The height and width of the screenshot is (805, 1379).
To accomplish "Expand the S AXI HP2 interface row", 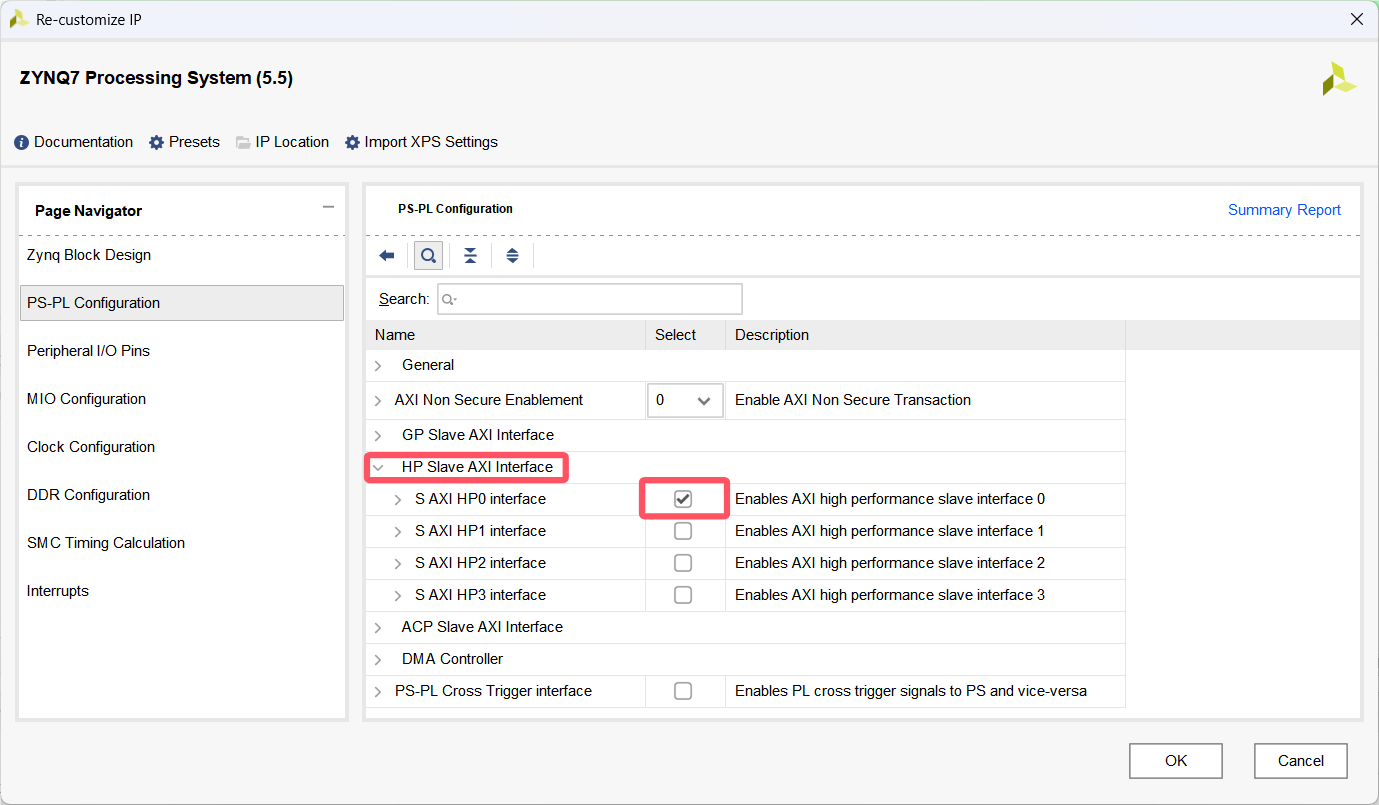I will (x=397, y=563).
